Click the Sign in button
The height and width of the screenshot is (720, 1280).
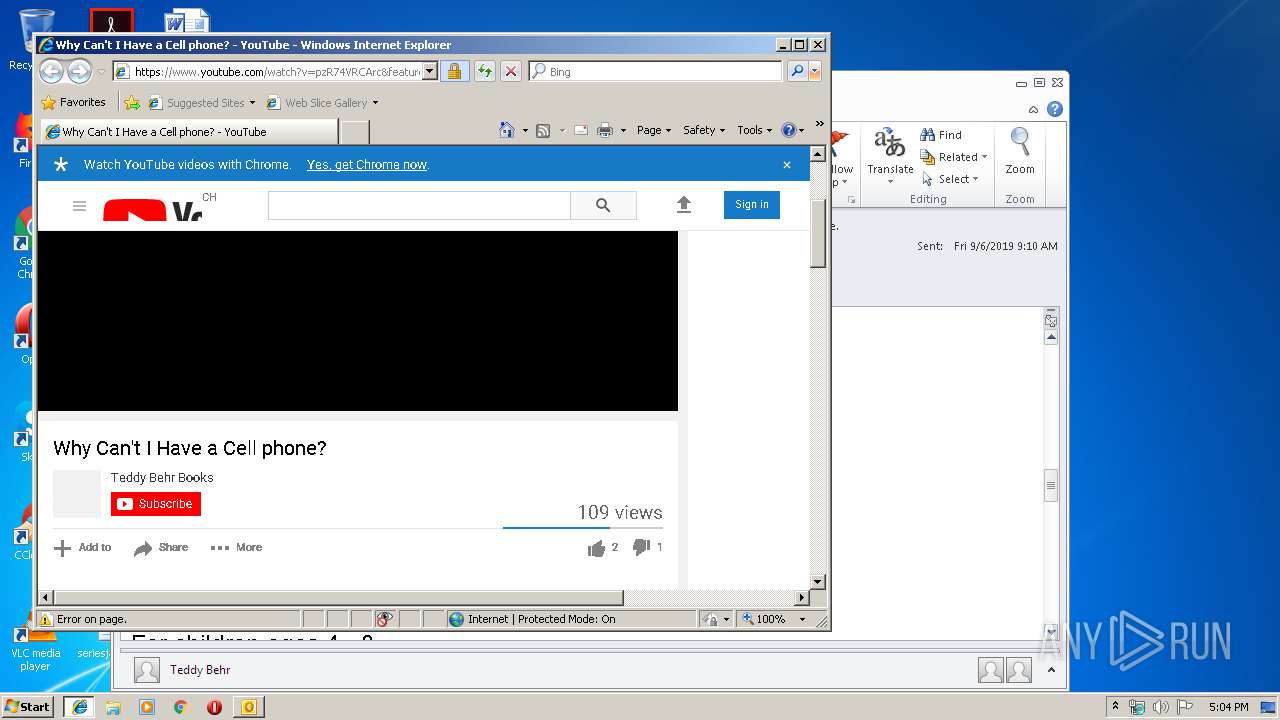click(x=752, y=204)
